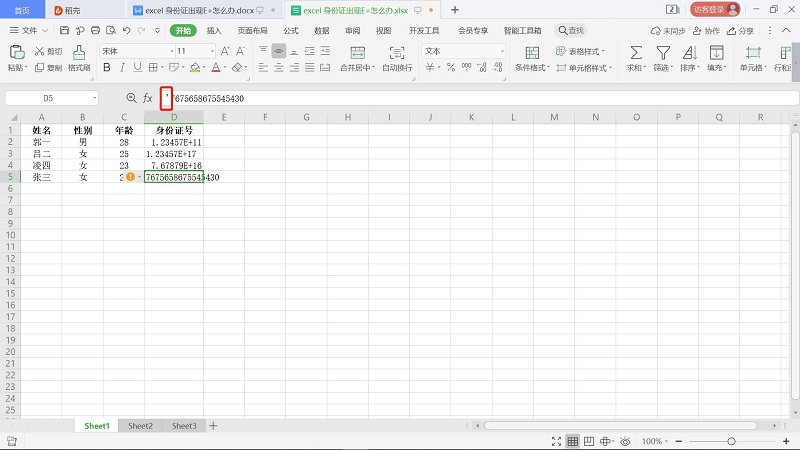Image resolution: width=800 pixels, height=450 pixels.
Task: Click the zoom slider handle in status bar
Action: (x=731, y=441)
